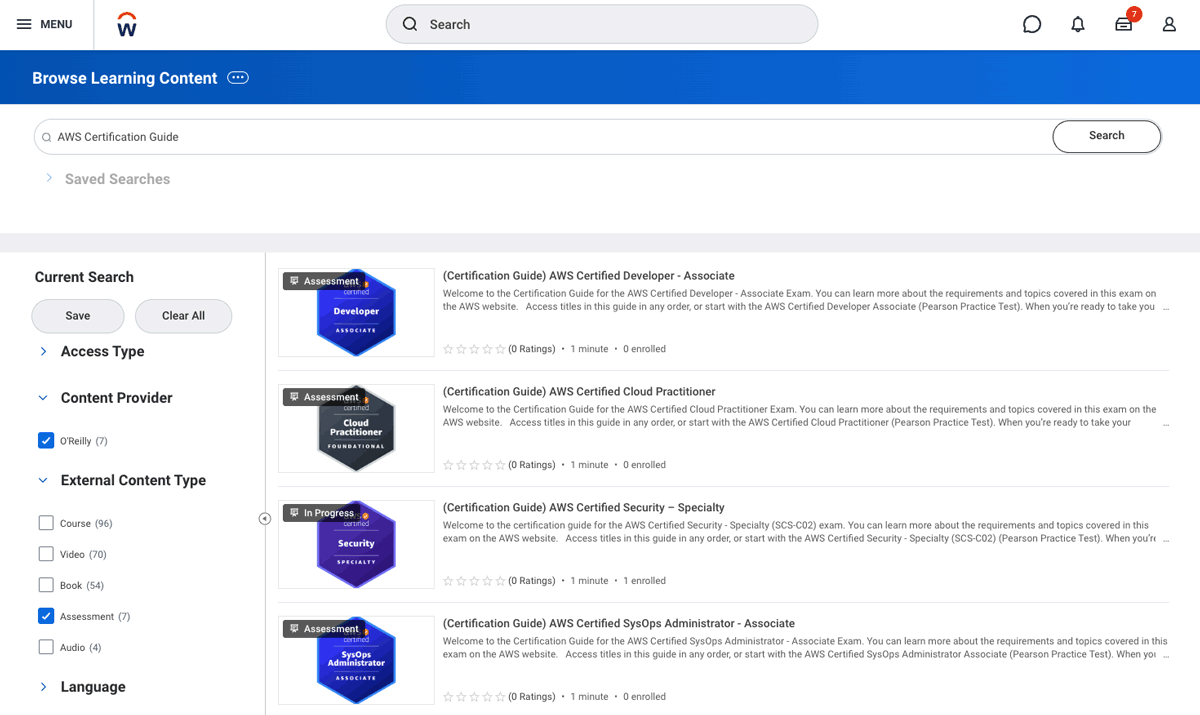This screenshot has height=715, width=1200.
Task: Click the rating stars for AWS Certified Developer
Action: tap(474, 349)
